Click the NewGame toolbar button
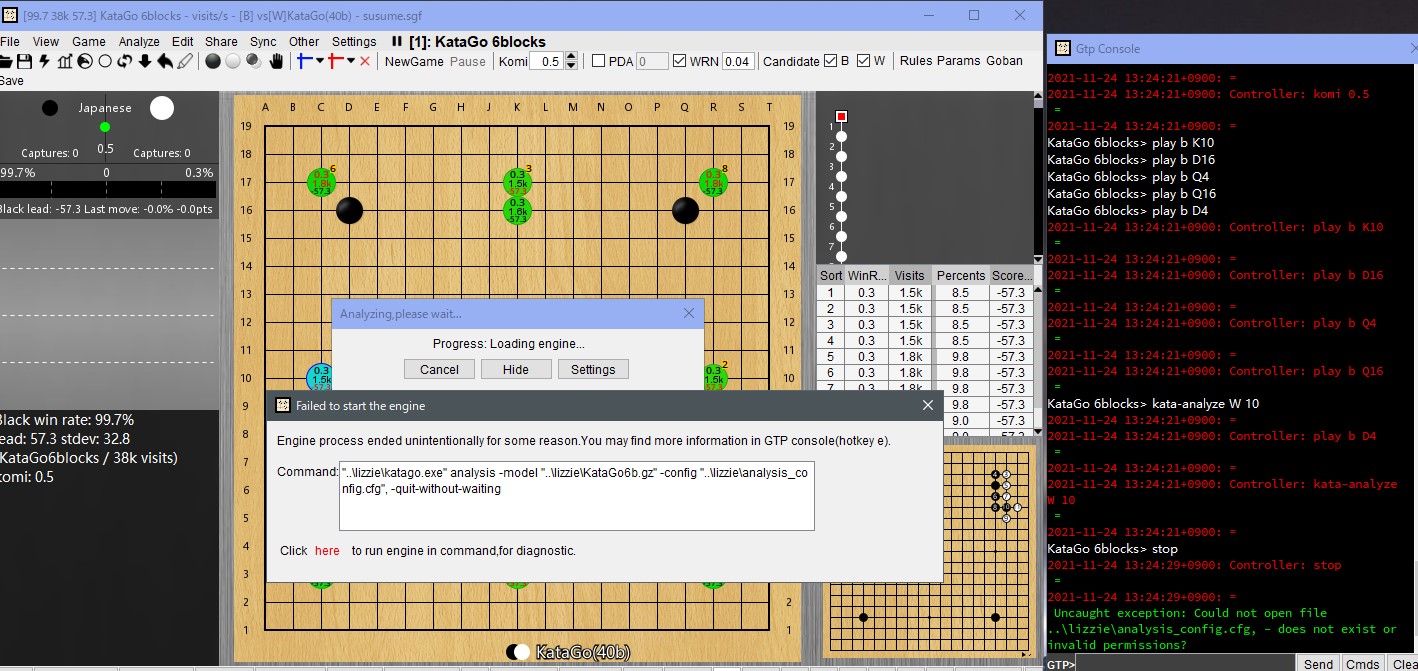Screen dimensions: 1418x671 pyautogui.click(x=414, y=61)
